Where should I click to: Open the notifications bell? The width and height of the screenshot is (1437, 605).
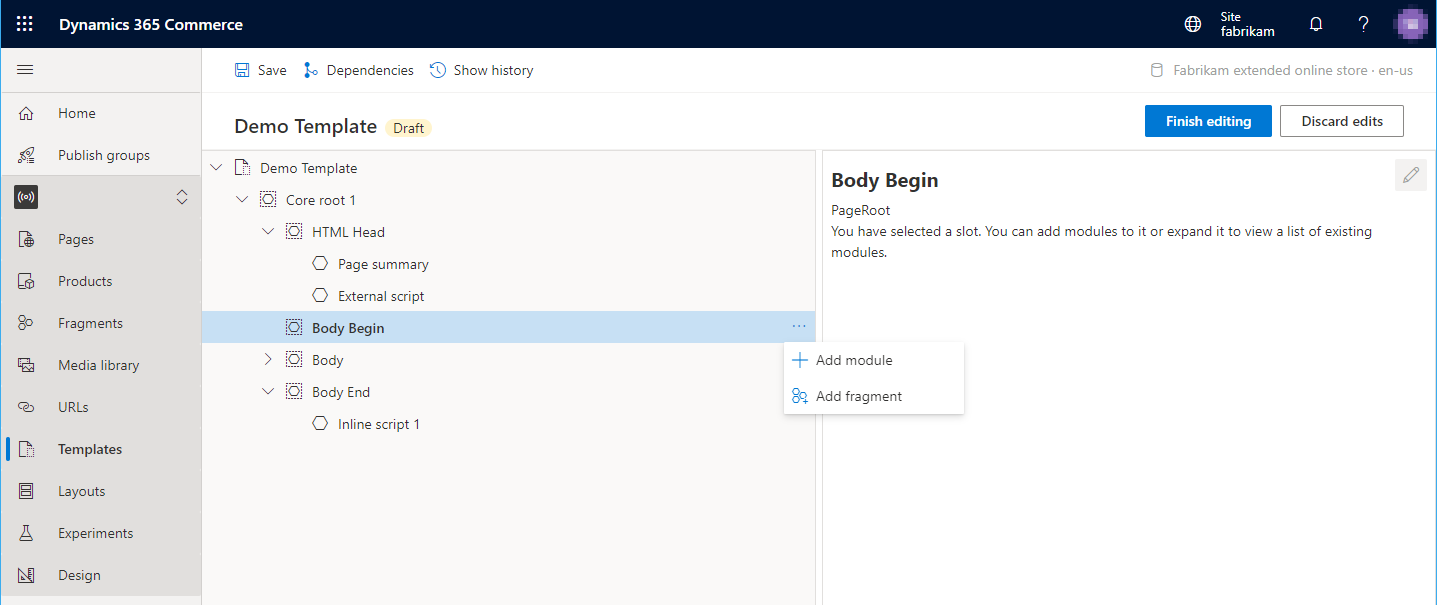1315,23
